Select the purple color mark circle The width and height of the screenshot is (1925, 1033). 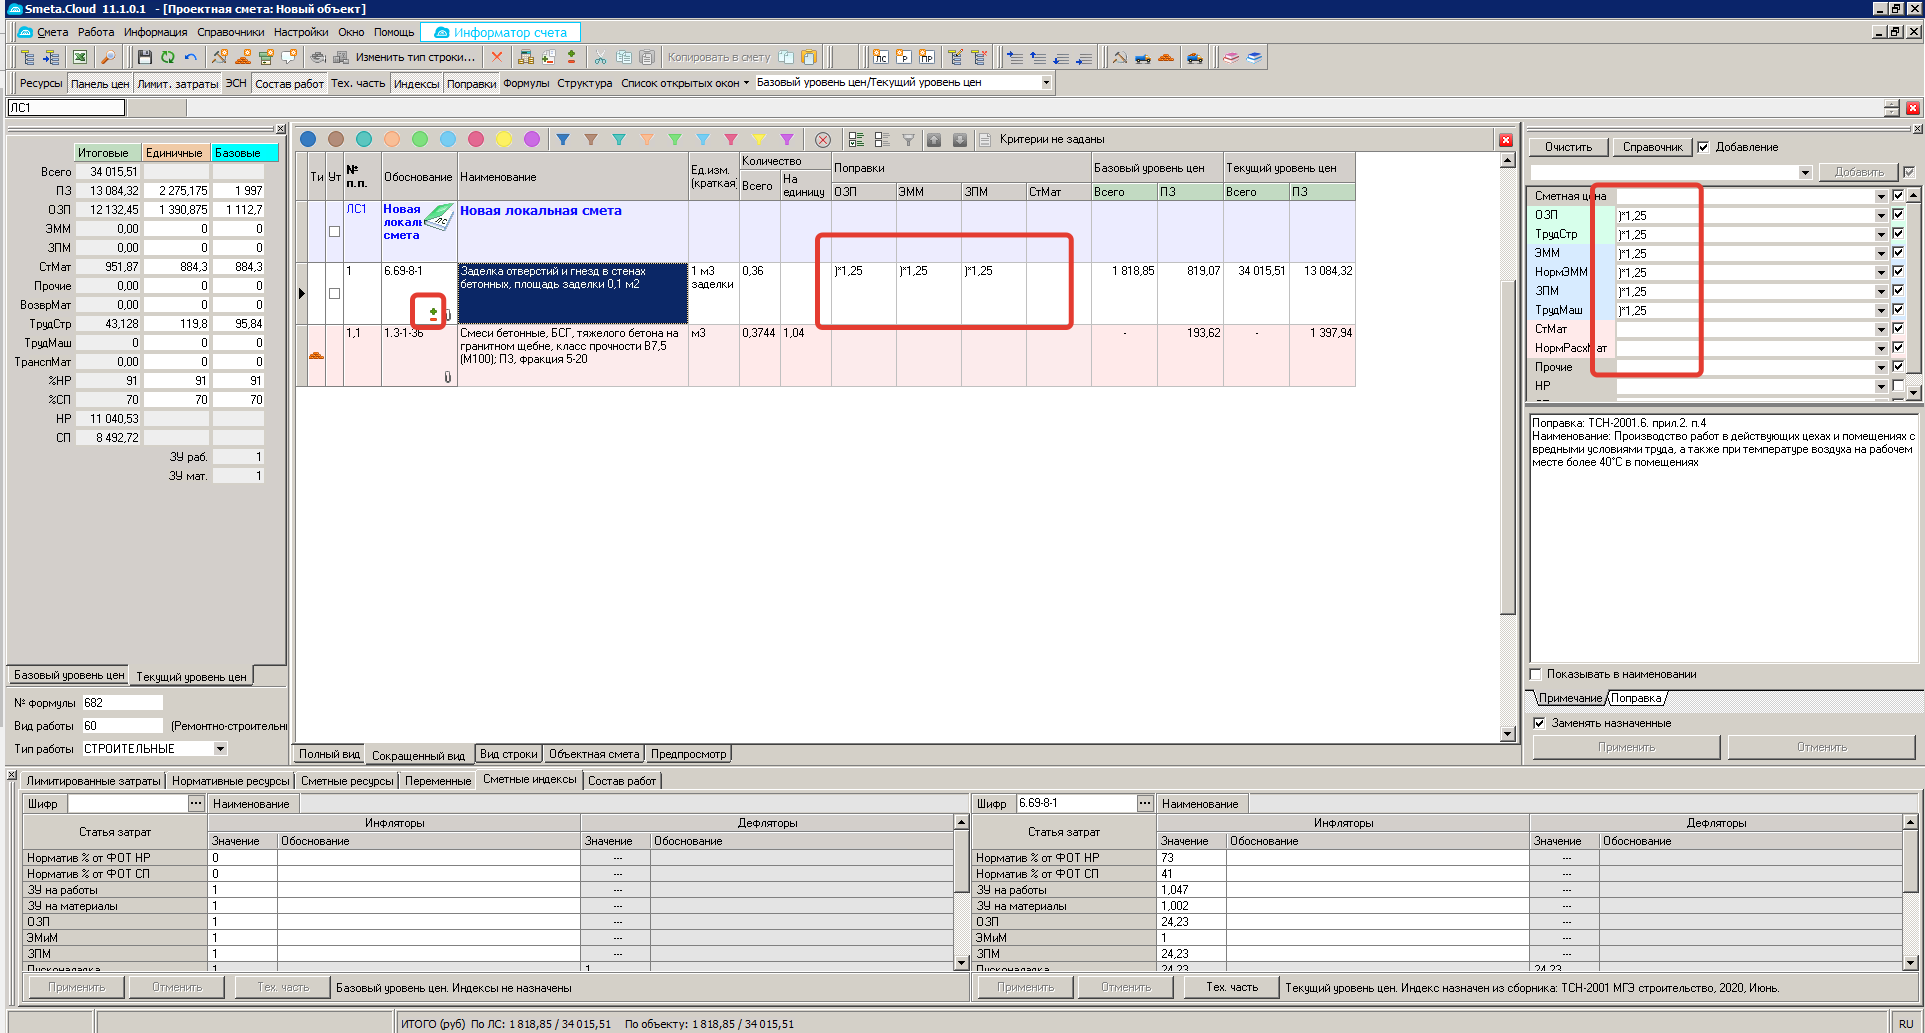(x=532, y=139)
